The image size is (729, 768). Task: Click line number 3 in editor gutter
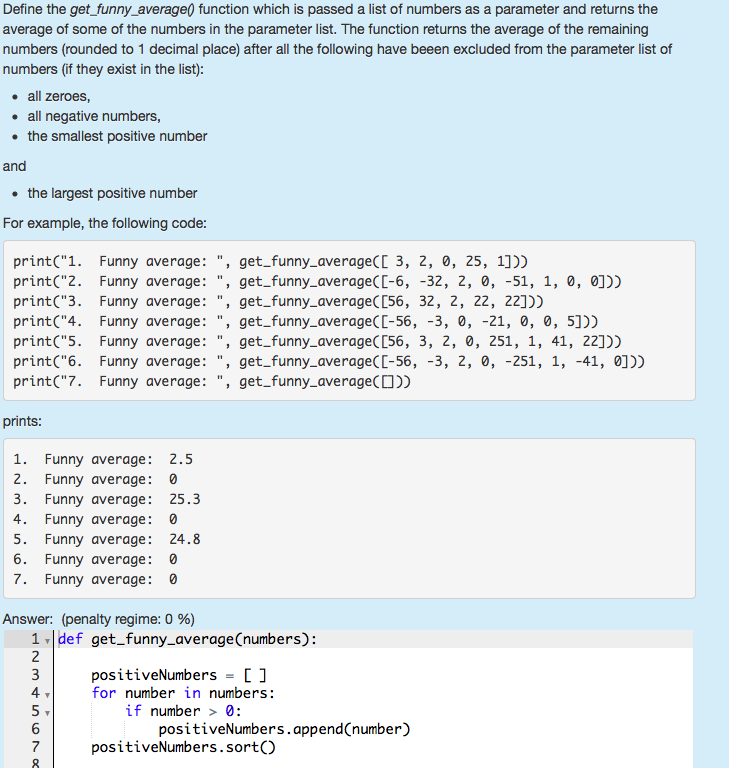35,675
